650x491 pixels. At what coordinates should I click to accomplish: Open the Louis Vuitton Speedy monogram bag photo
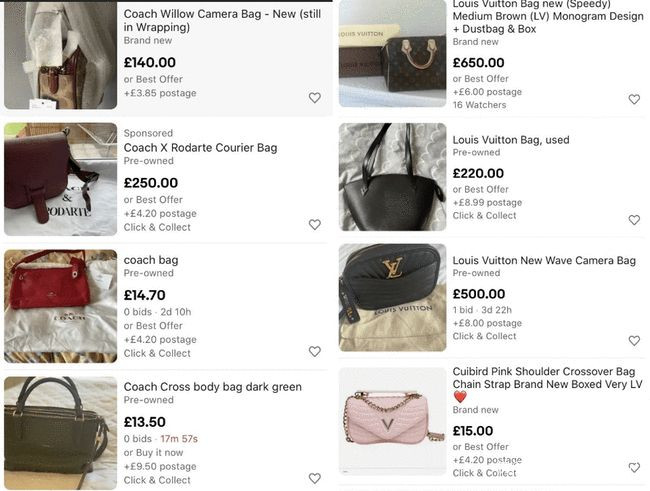click(x=392, y=54)
